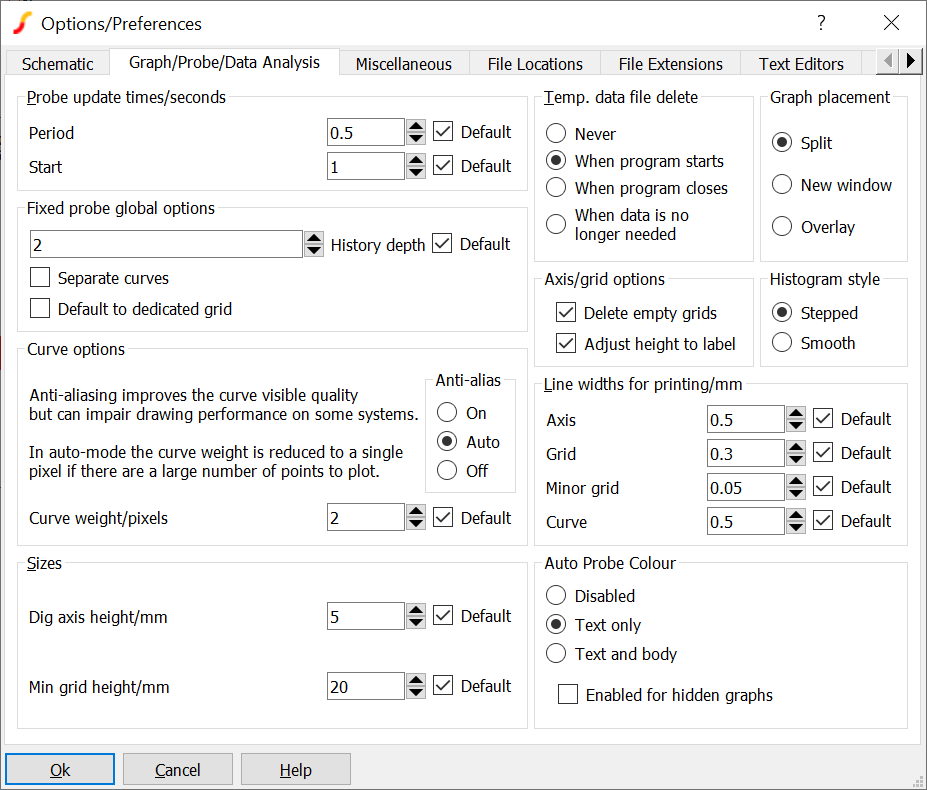
Task: Enable Auto Probe Colour for hidden graphs
Action: point(568,695)
